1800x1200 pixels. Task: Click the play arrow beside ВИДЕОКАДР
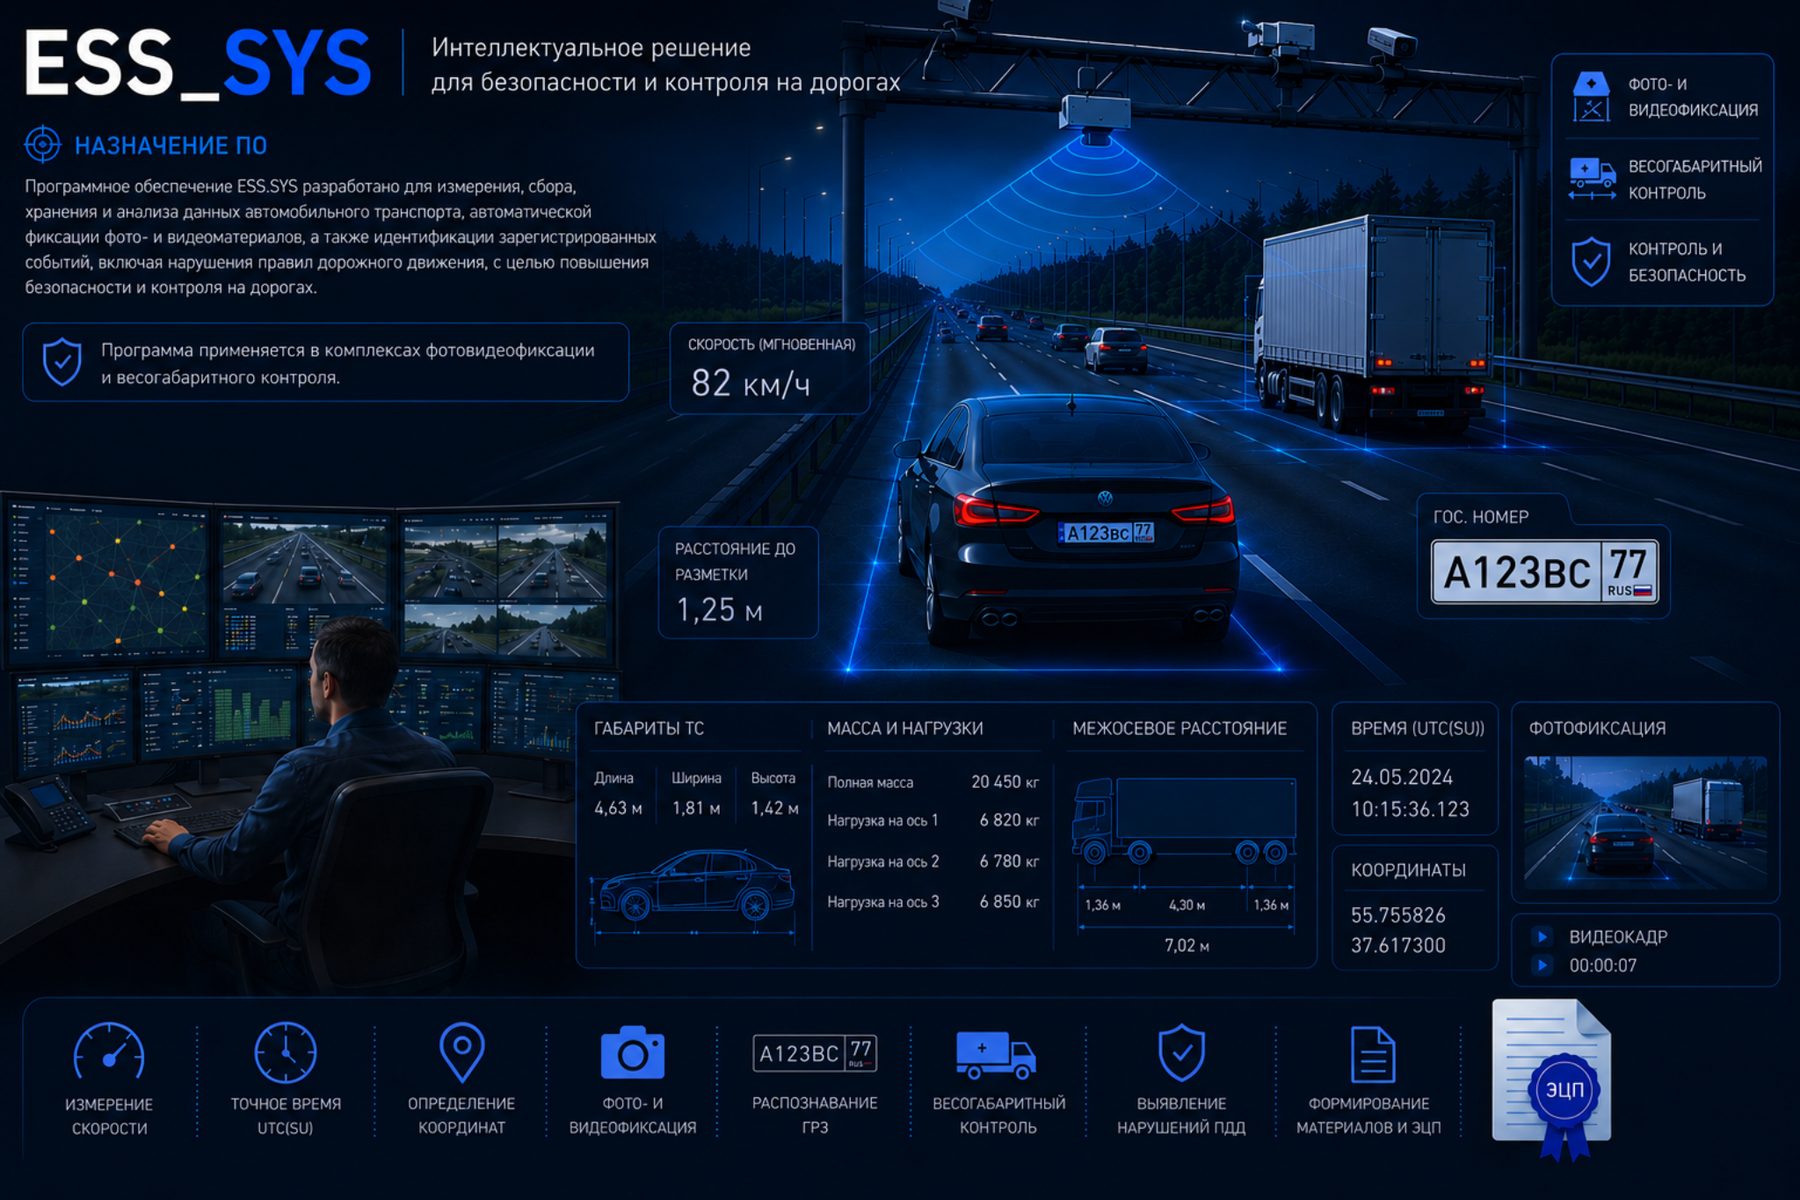click(1542, 937)
